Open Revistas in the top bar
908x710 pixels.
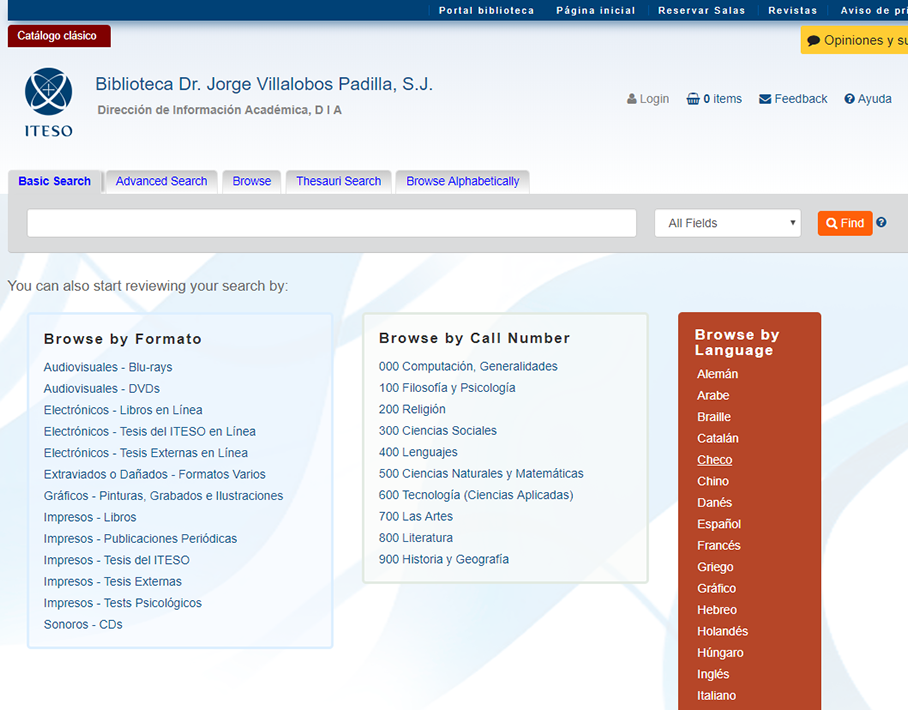(793, 10)
